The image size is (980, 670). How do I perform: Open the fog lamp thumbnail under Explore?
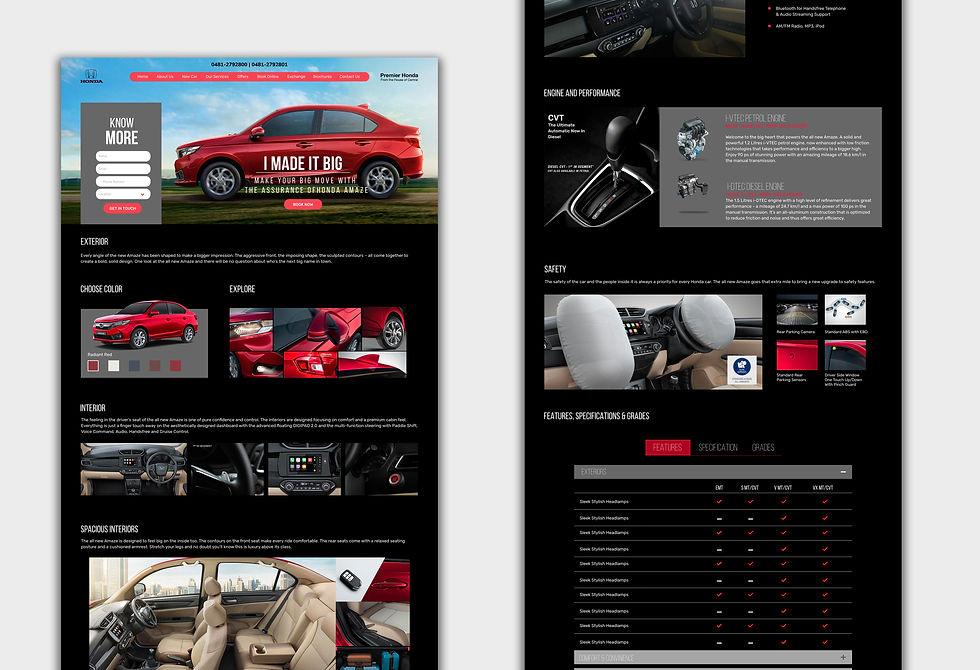(x=256, y=364)
